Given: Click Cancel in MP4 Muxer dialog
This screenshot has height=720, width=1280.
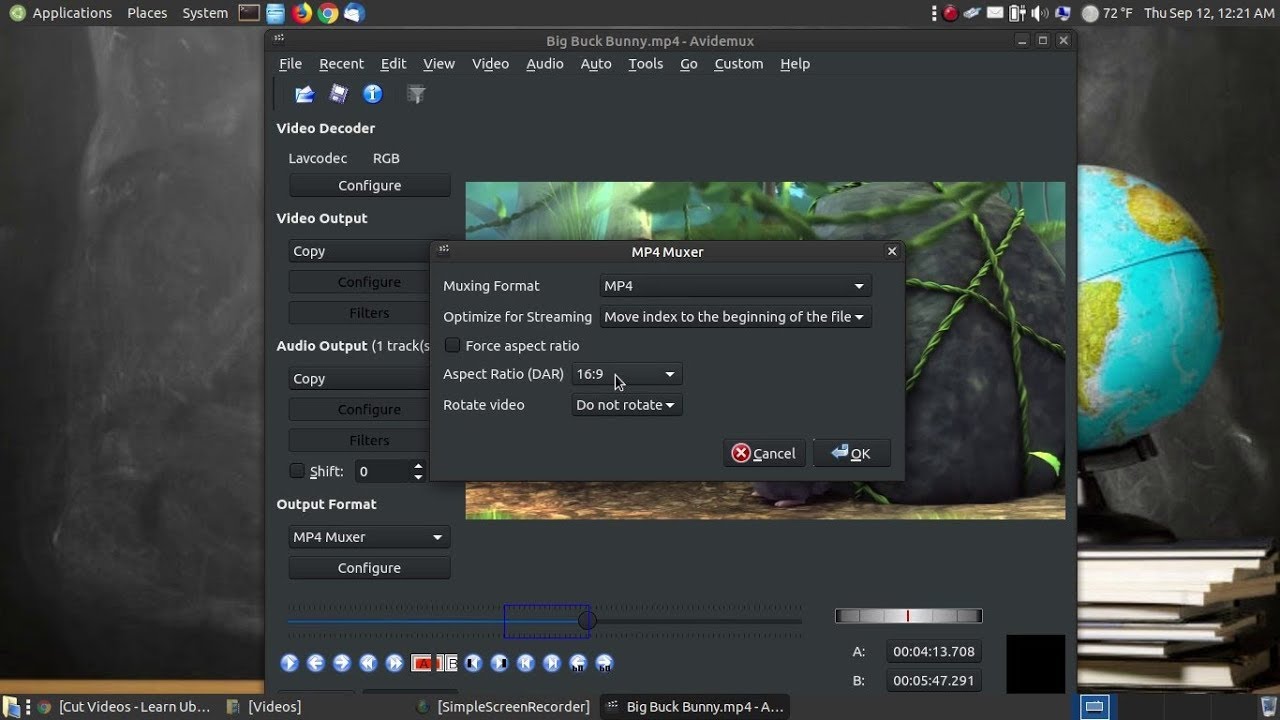Looking at the screenshot, I should 764,453.
